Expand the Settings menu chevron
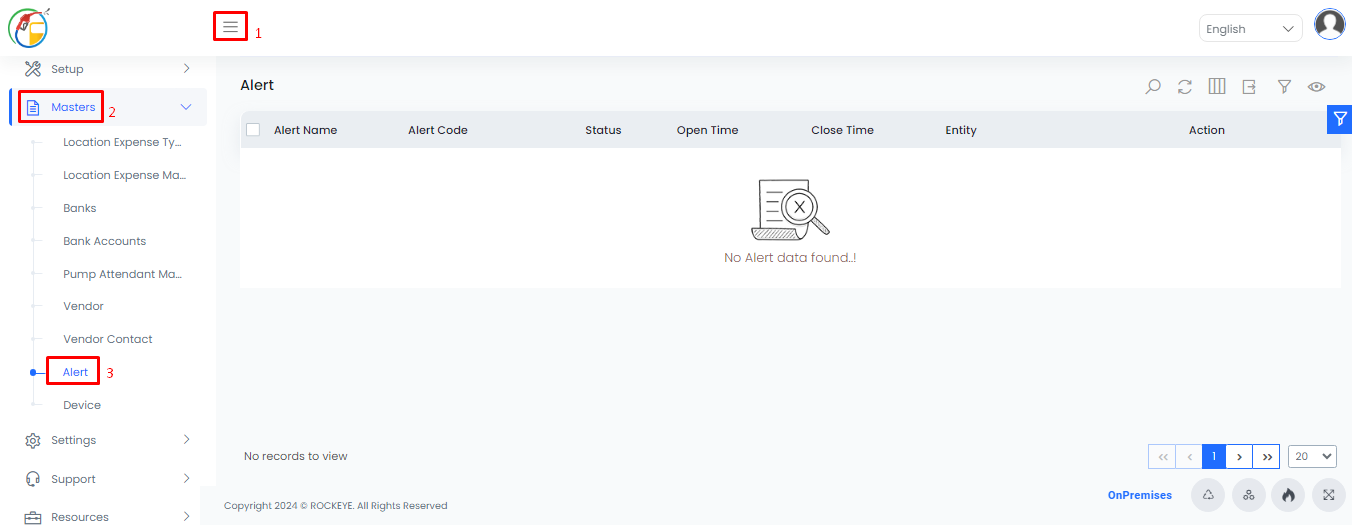 [x=186, y=440]
